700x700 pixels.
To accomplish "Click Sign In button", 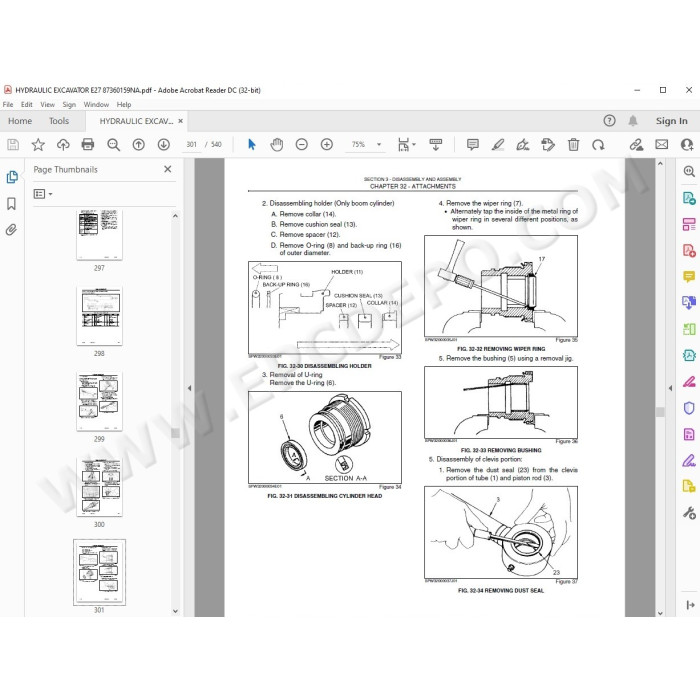I will (x=671, y=121).
